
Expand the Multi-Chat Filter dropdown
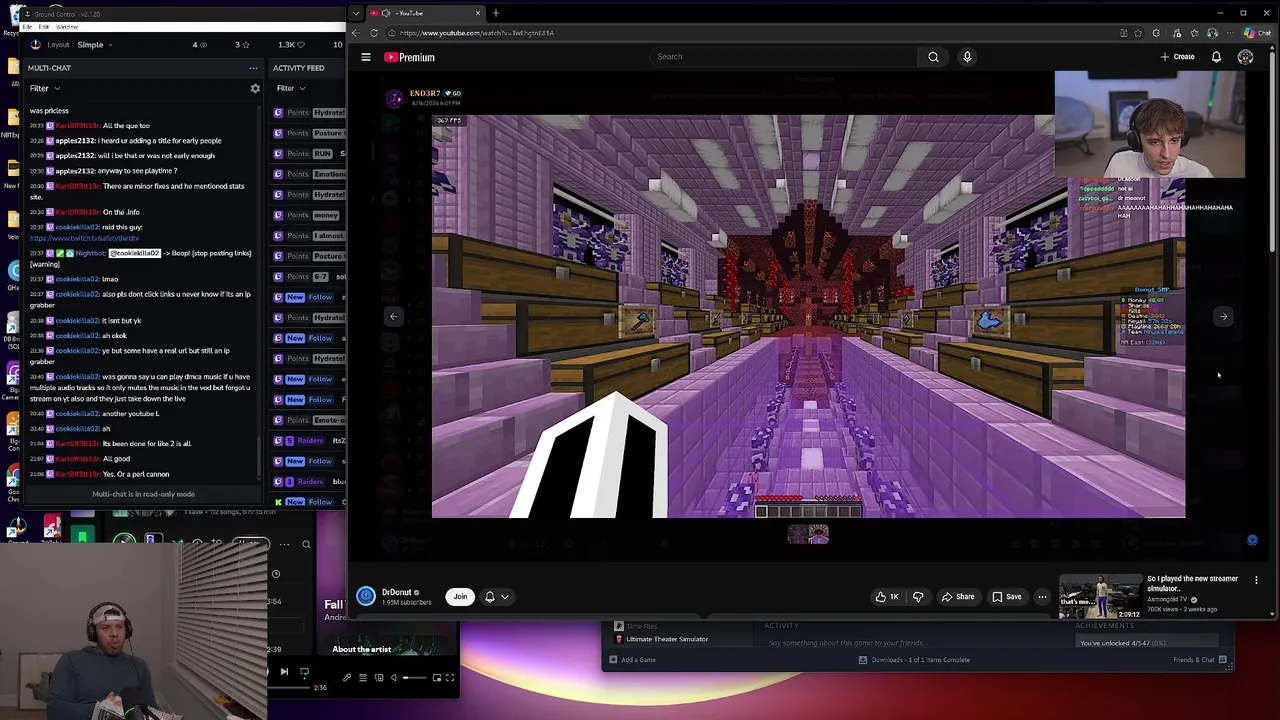coord(44,89)
